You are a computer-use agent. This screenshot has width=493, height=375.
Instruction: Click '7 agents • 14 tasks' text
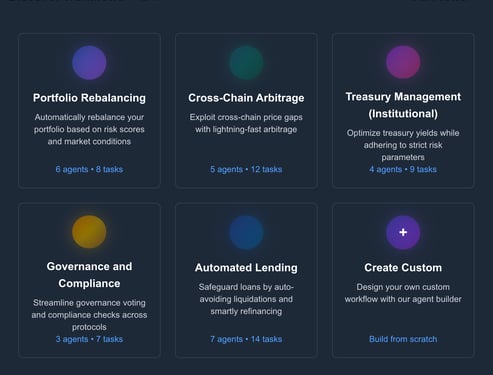click(x=246, y=339)
